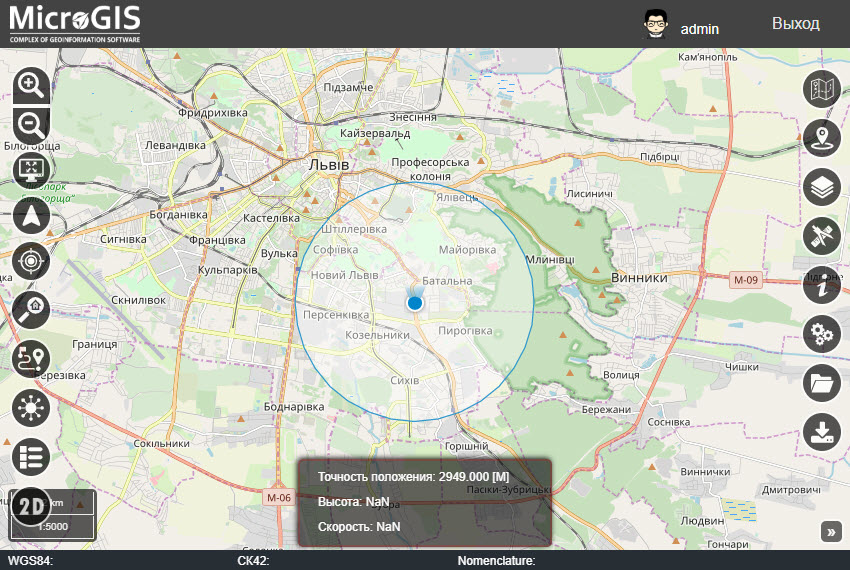Open the folded map selection icon
Screen dimensions: 850x570
click(821, 89)
